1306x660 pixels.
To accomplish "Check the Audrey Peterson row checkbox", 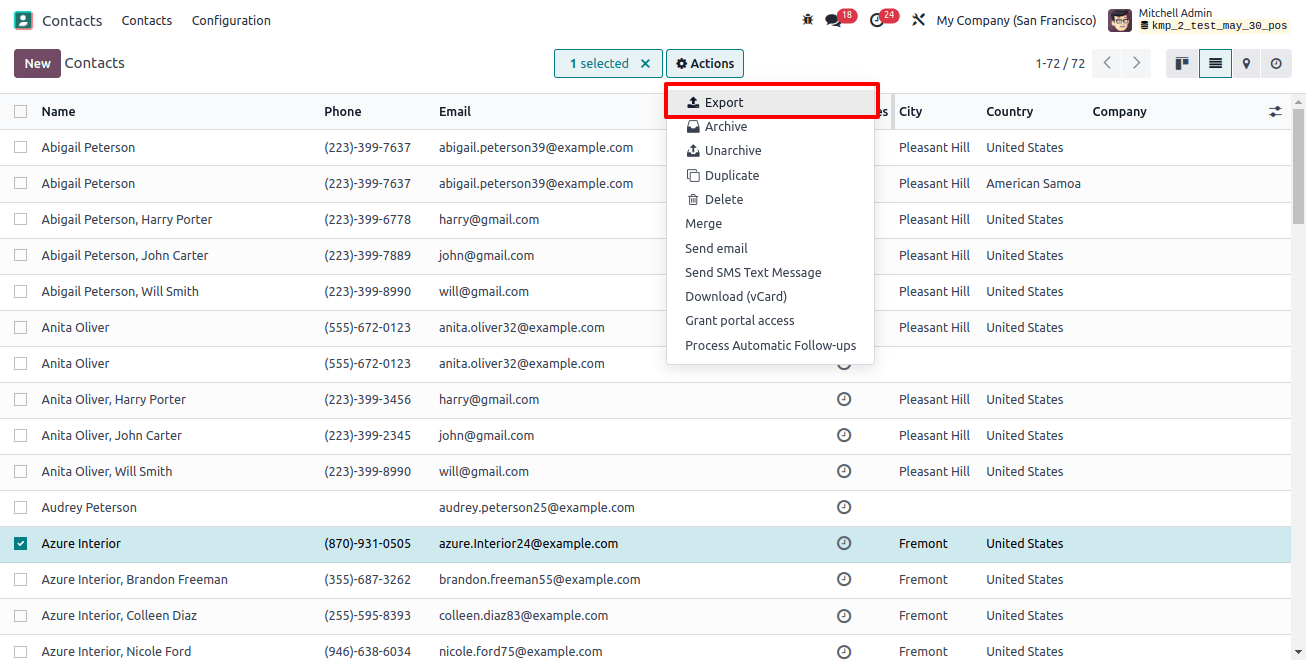I will 20,508.
